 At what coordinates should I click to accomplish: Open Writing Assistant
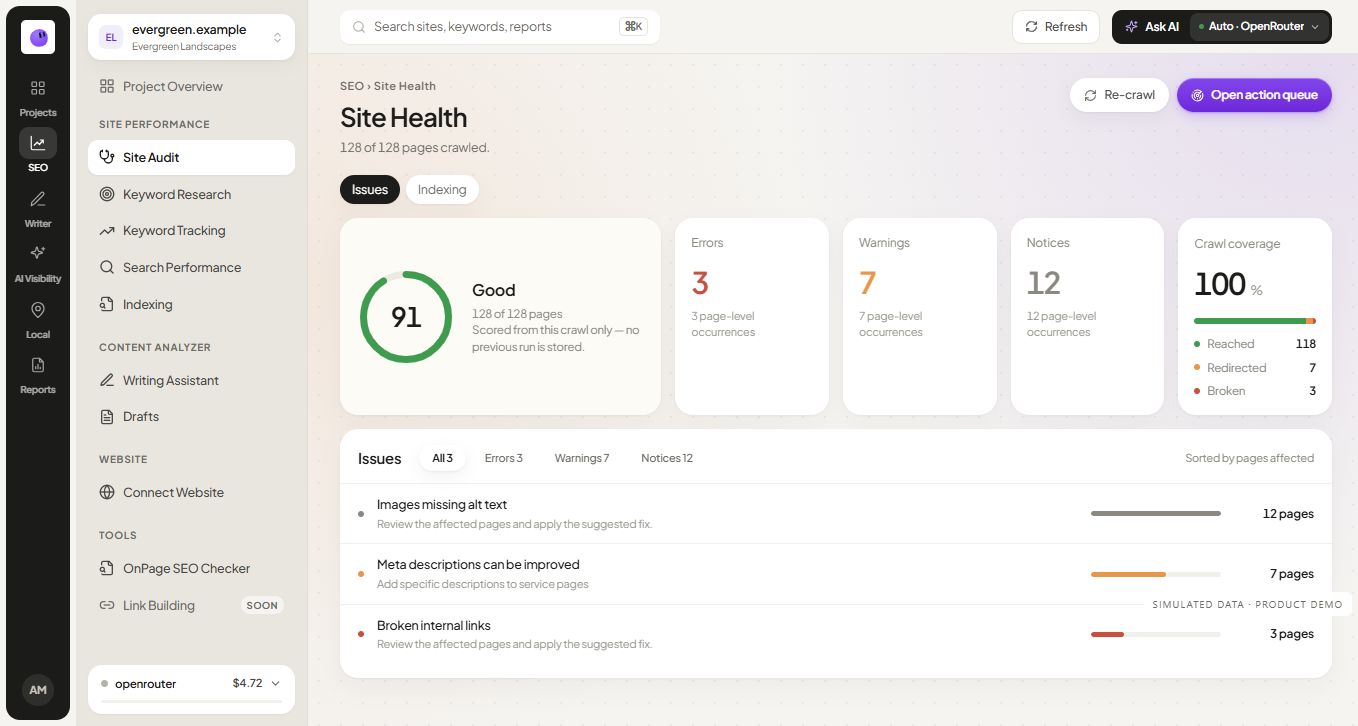point(191,380)
